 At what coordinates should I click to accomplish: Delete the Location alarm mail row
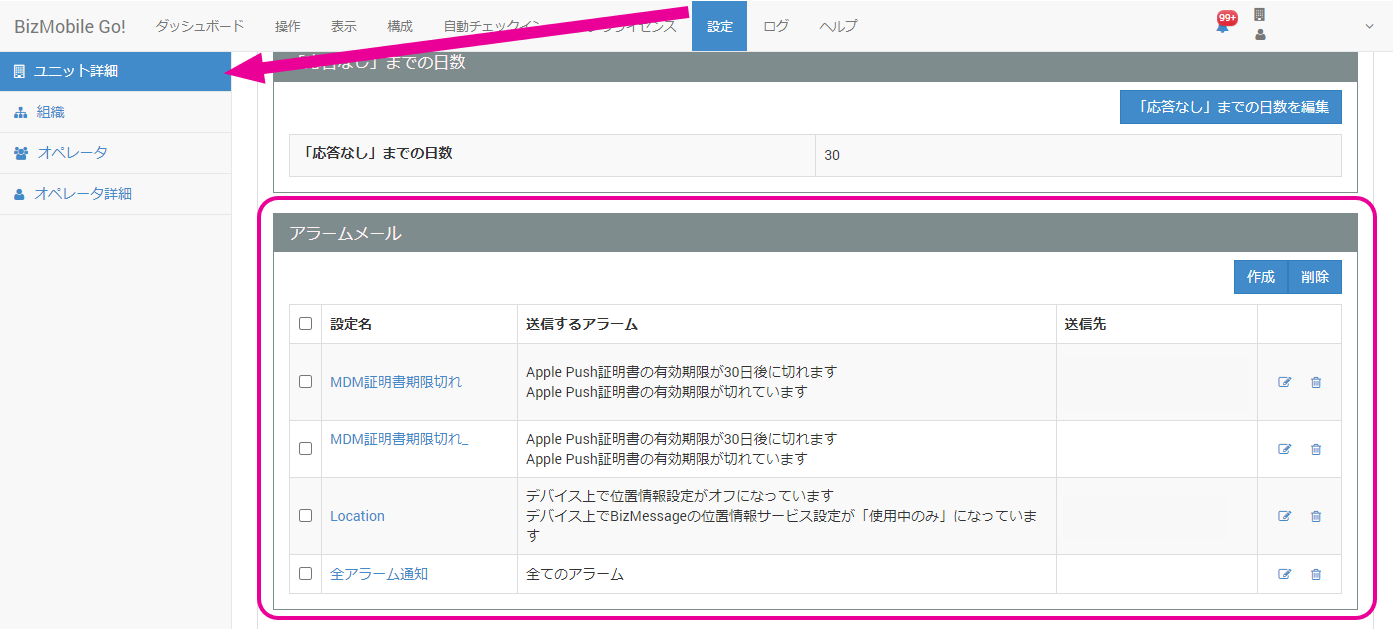(1316, 516)
